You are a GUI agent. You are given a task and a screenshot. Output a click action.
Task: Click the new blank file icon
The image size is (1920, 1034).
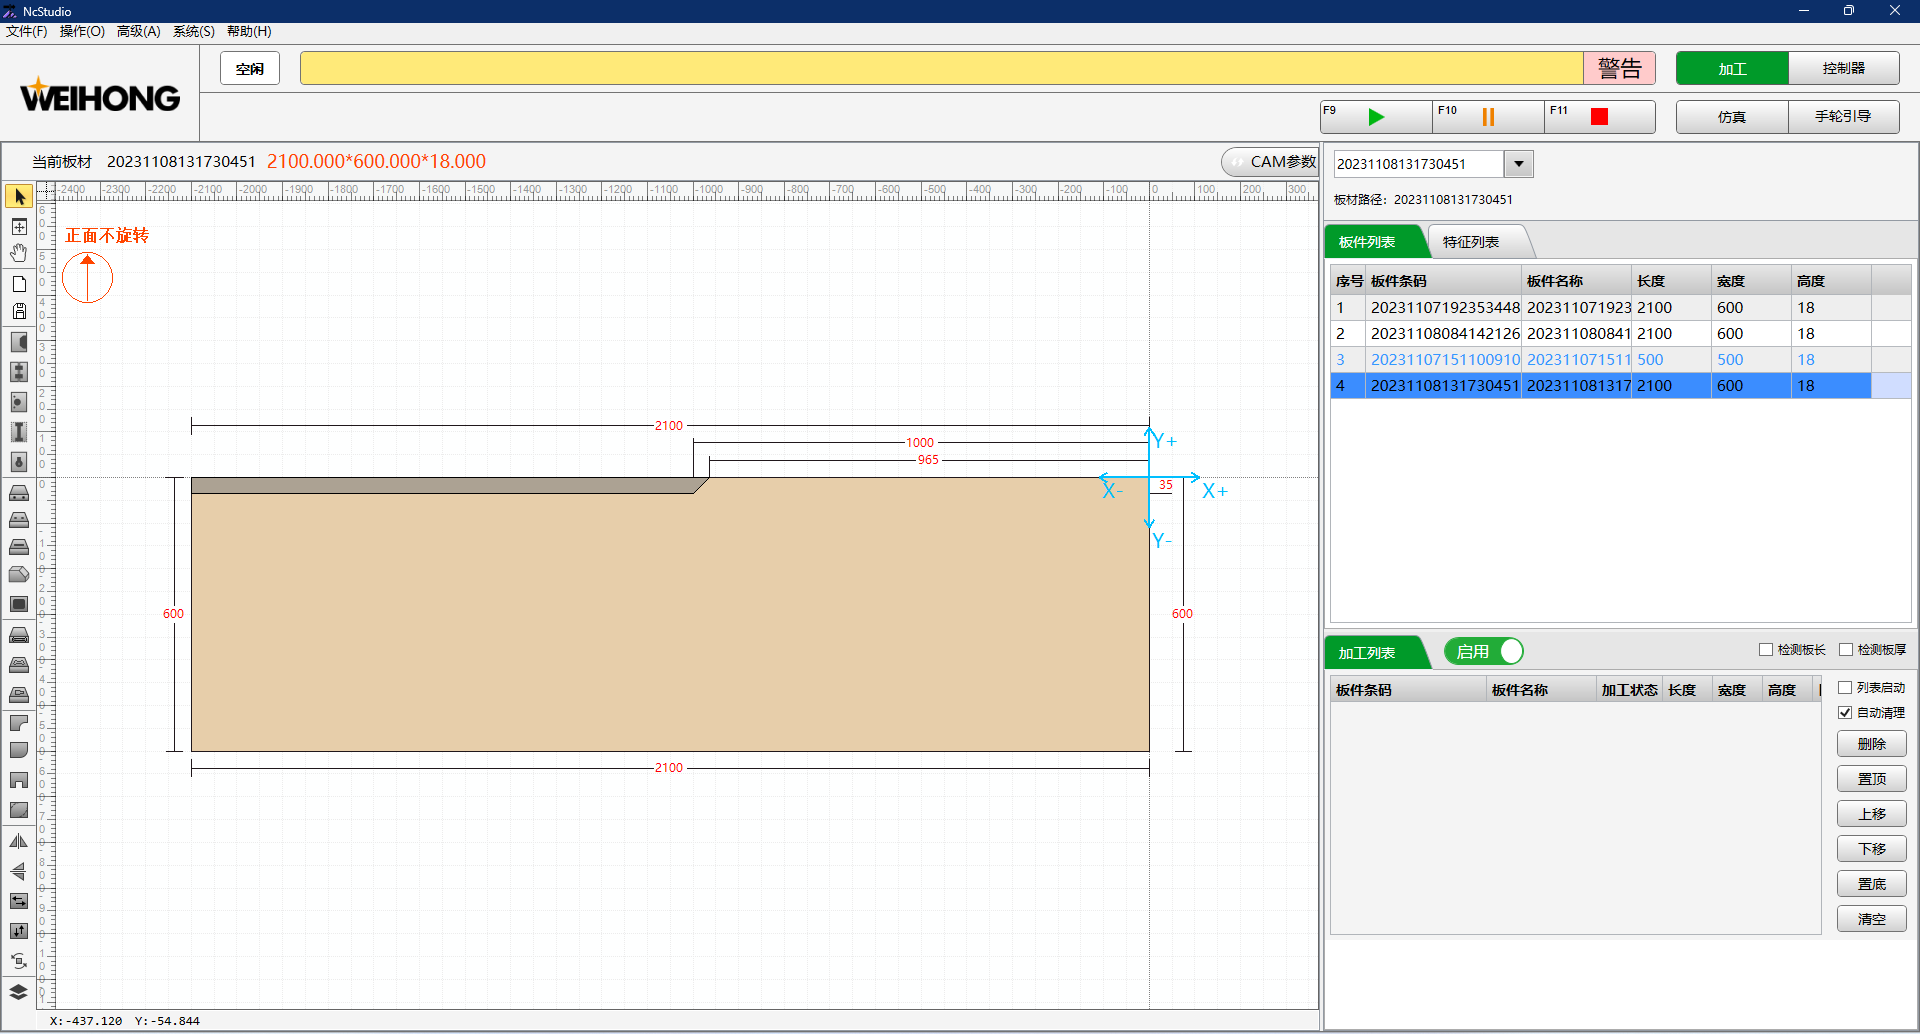19,284
